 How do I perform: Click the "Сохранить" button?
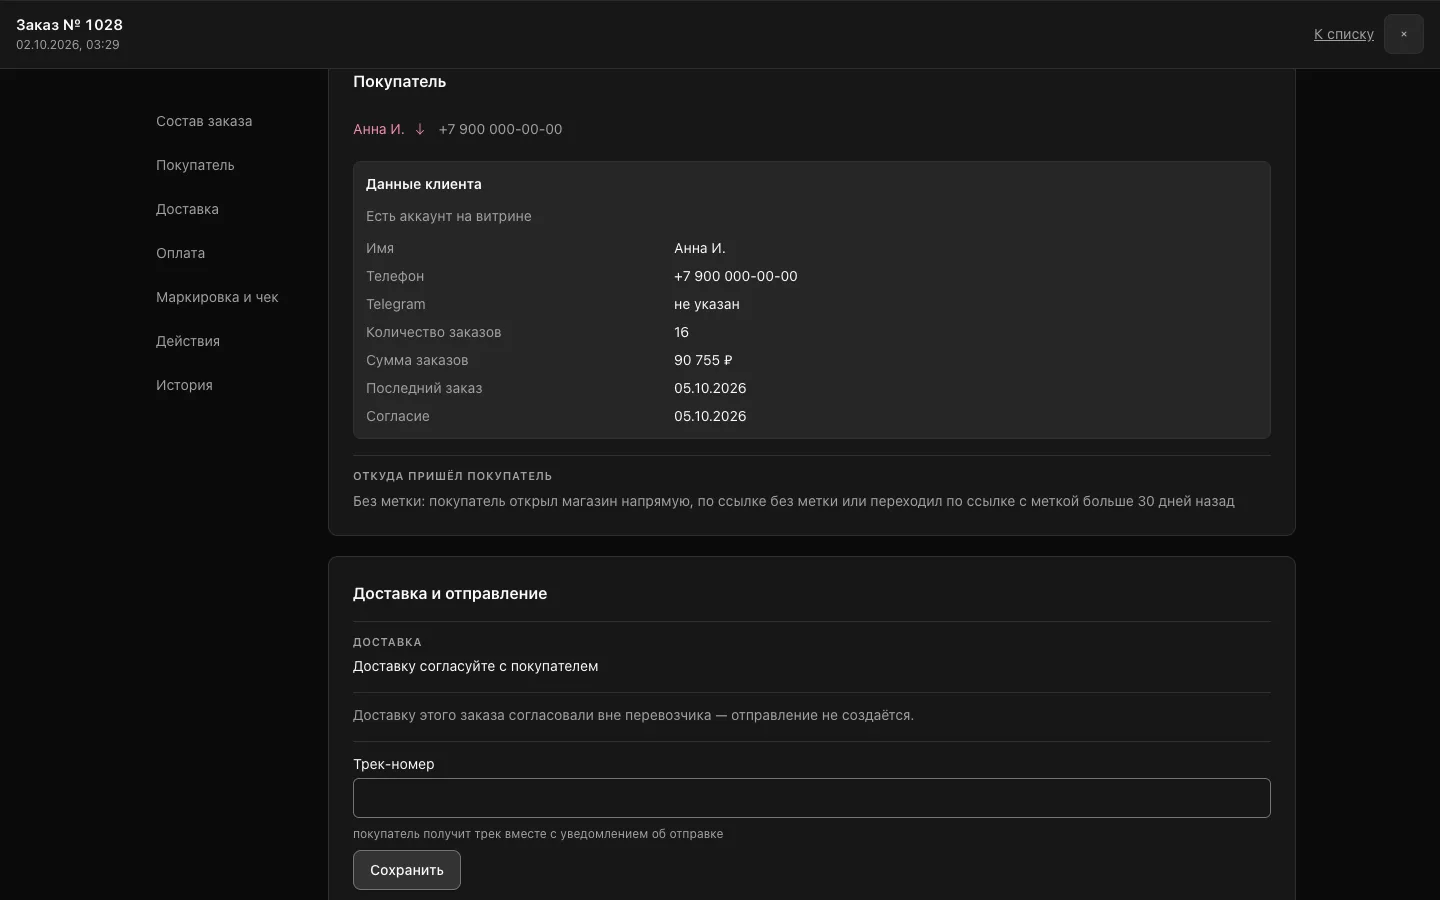click(x=407, y=870)
